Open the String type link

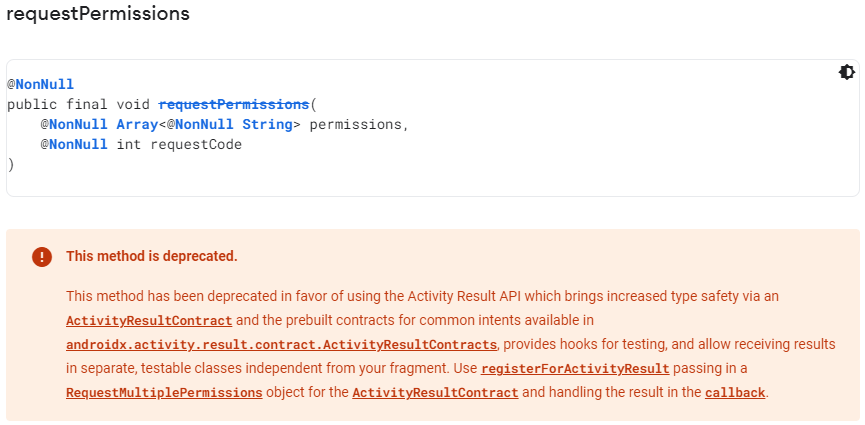267,124
